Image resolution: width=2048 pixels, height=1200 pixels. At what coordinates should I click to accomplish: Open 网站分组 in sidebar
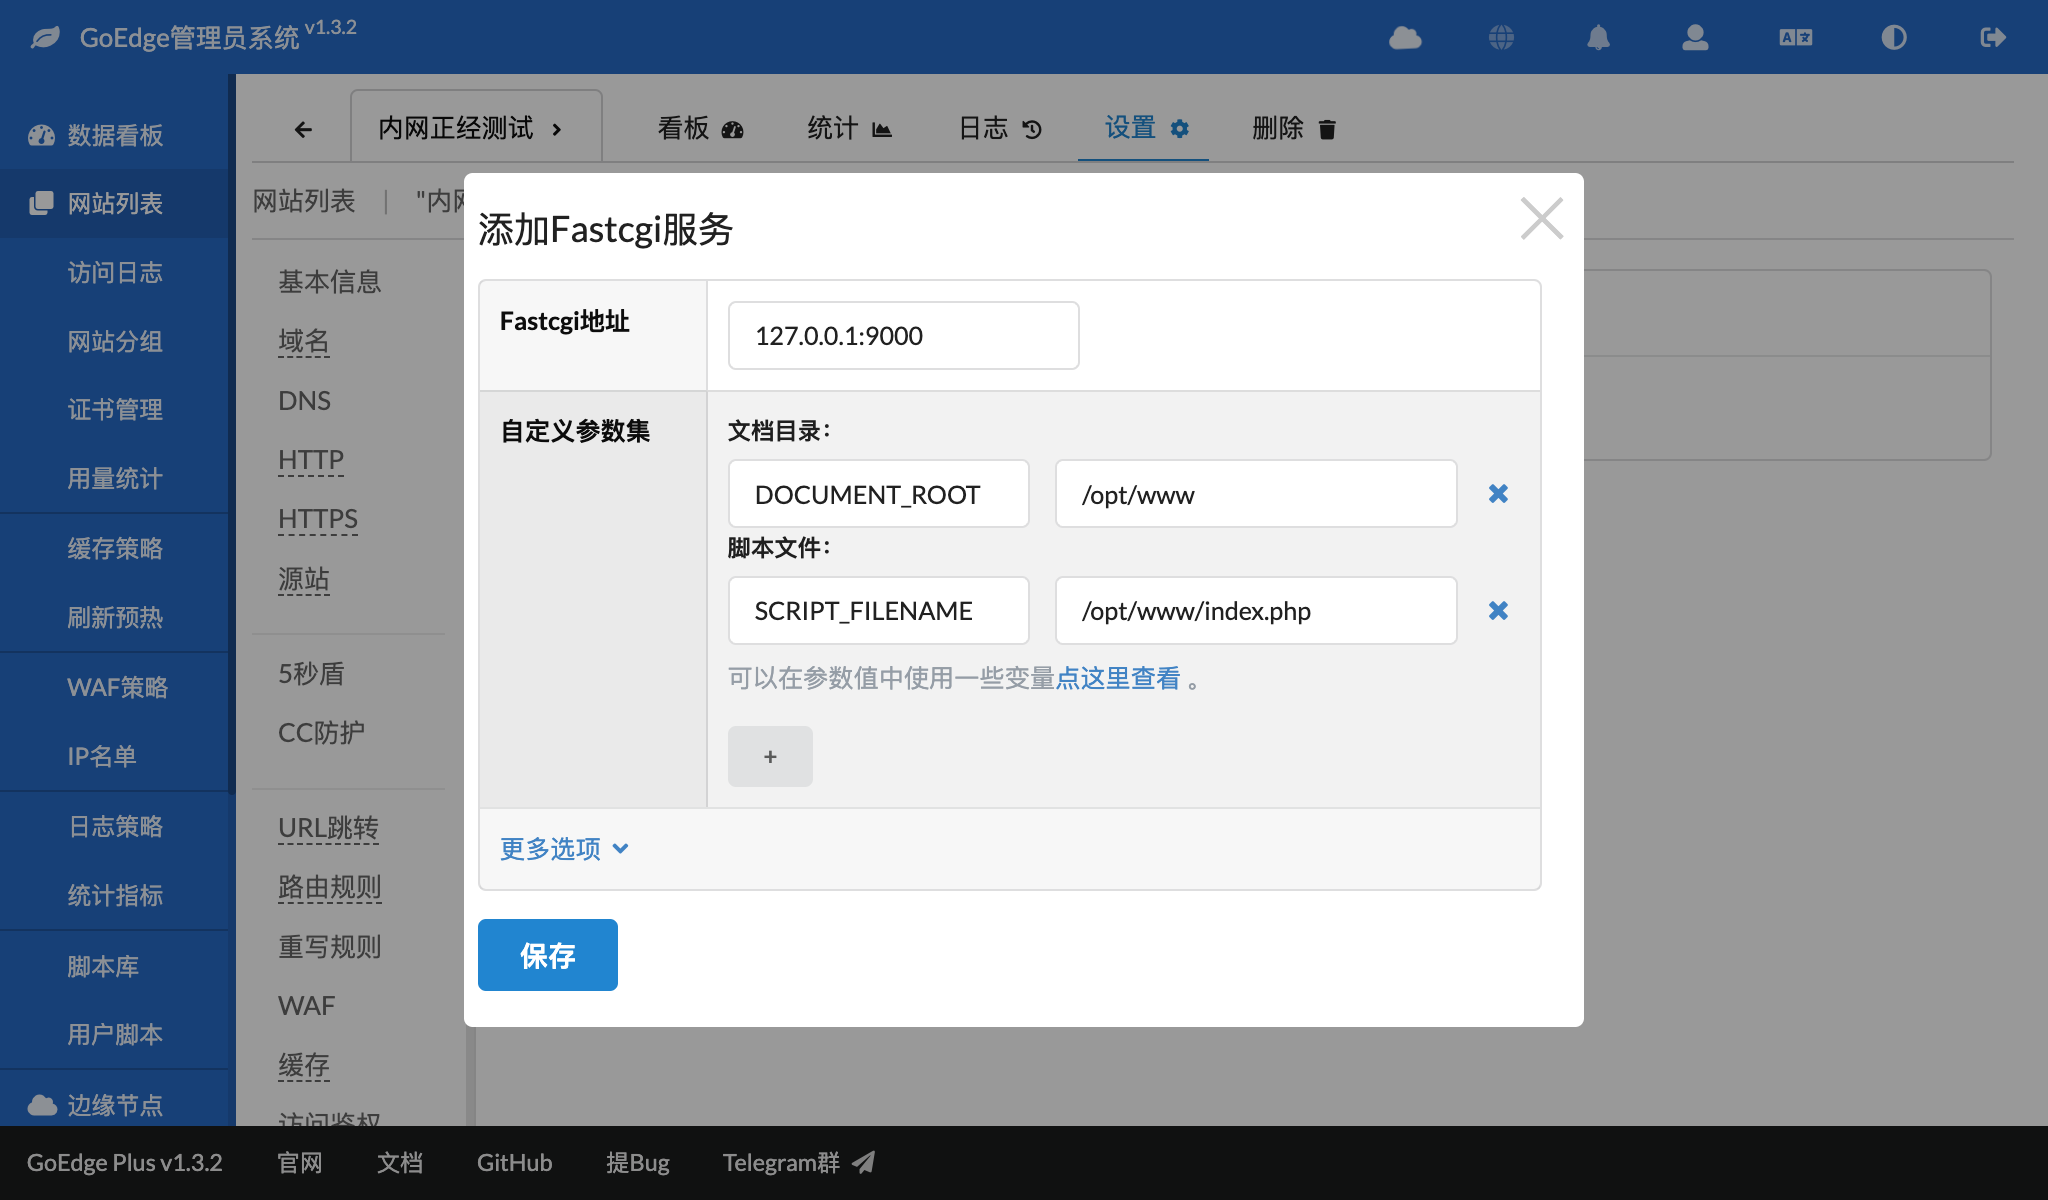pyautogui.click(x=115, y=341)
